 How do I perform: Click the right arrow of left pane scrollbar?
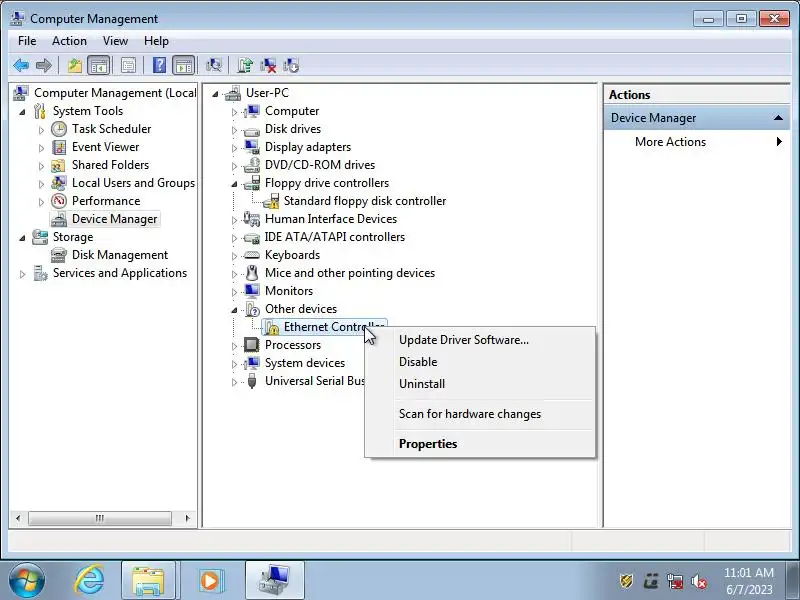coord(187,518)
